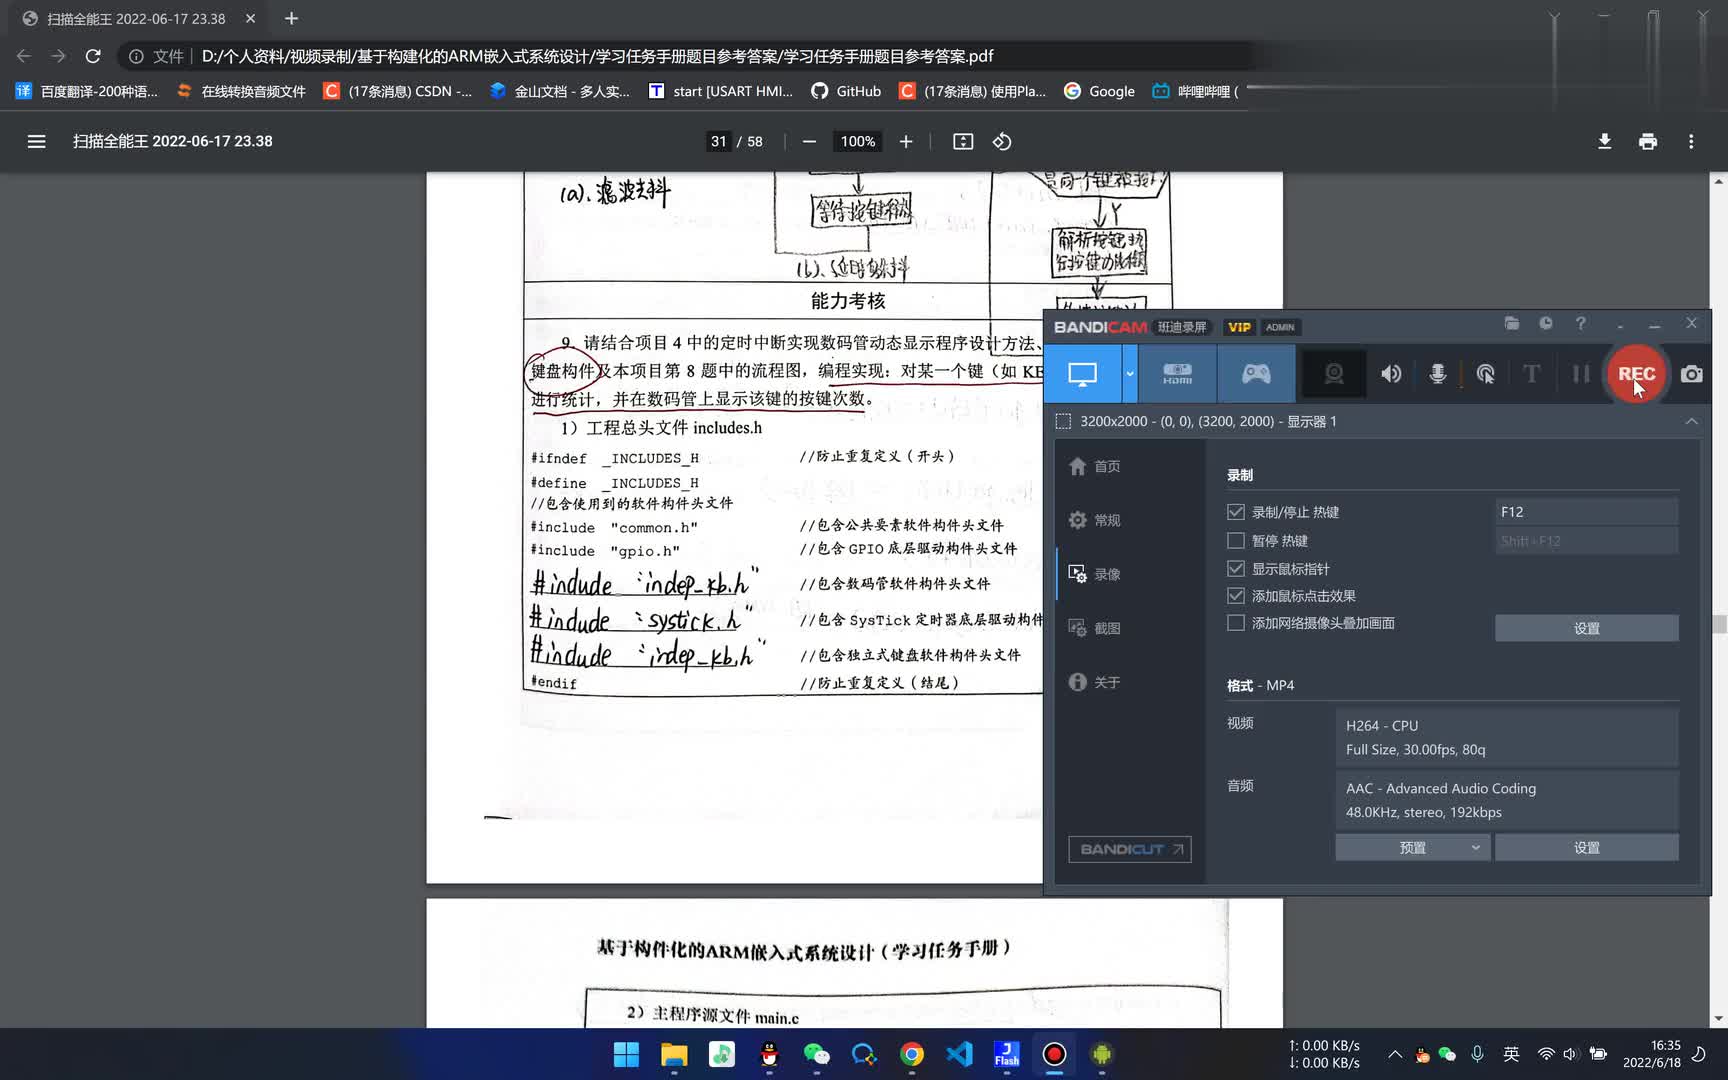Toggle the 显示鼠标指针 checkbox
This screenshot has width=1728, height=1080.
[1236, 569]
